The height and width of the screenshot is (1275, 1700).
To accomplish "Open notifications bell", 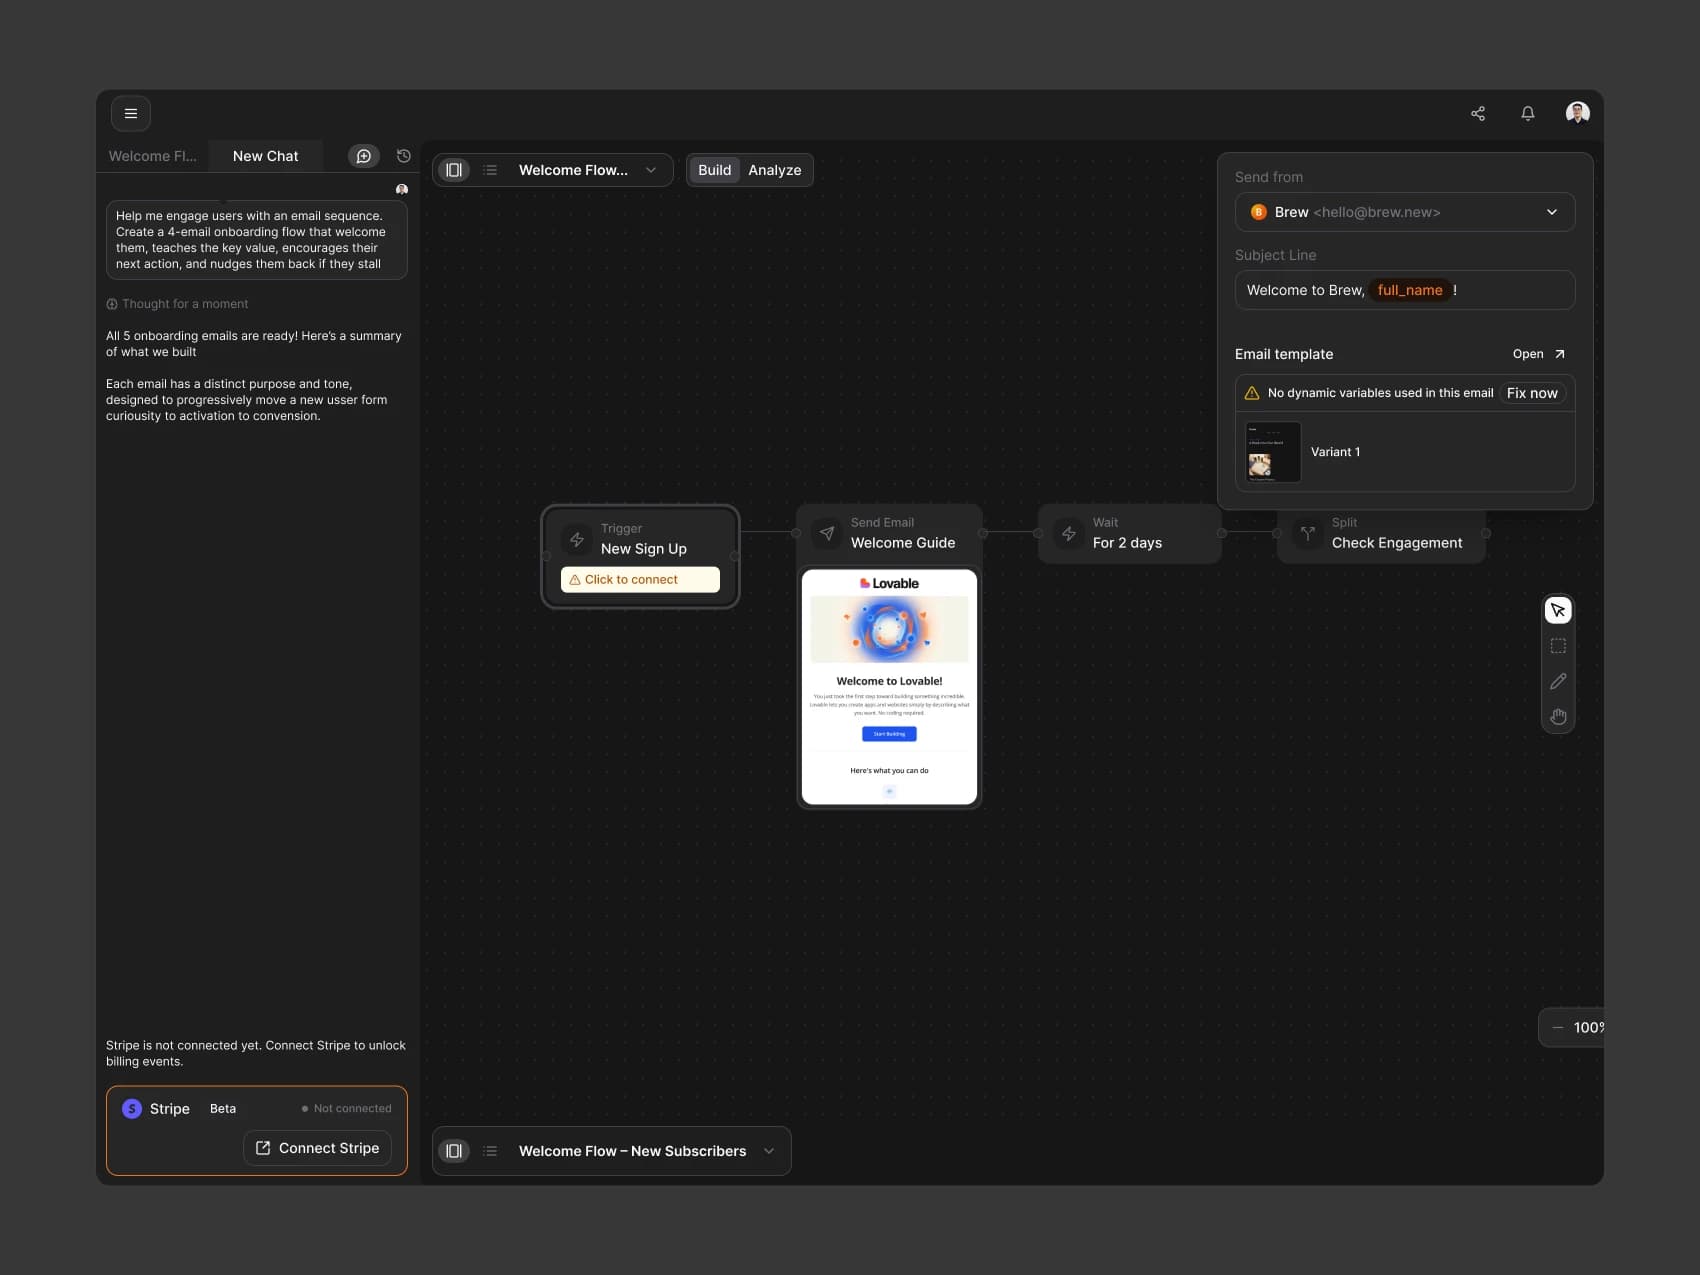I will (x=1528, y=114).
